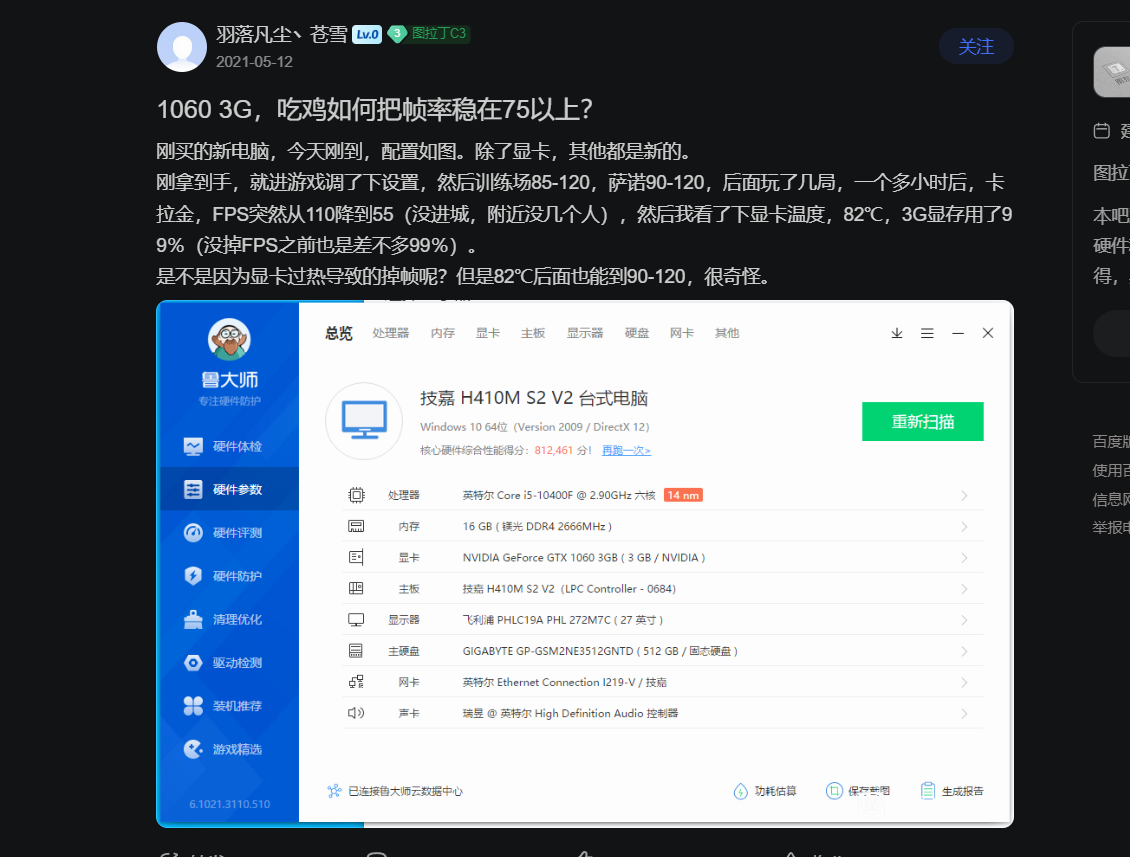This screenshot has width=1130, height=857.
Task: Click the post date 2021-05-12
Action: 254,62
